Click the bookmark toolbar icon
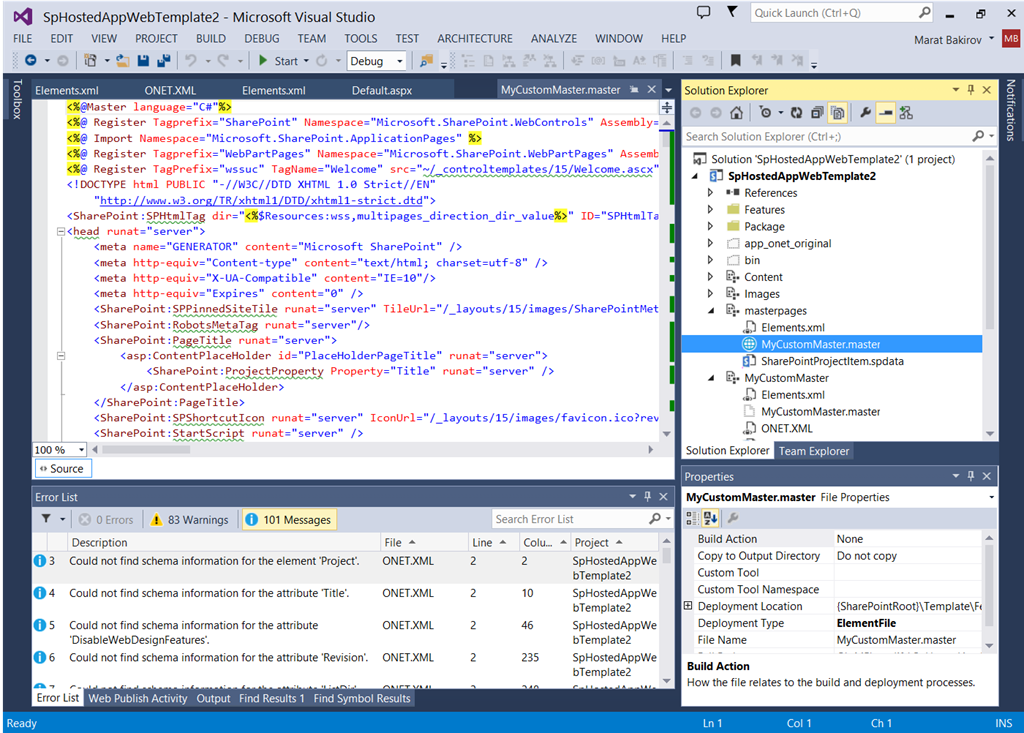This screenshot has width=1024, height=733. coord(735,61)
